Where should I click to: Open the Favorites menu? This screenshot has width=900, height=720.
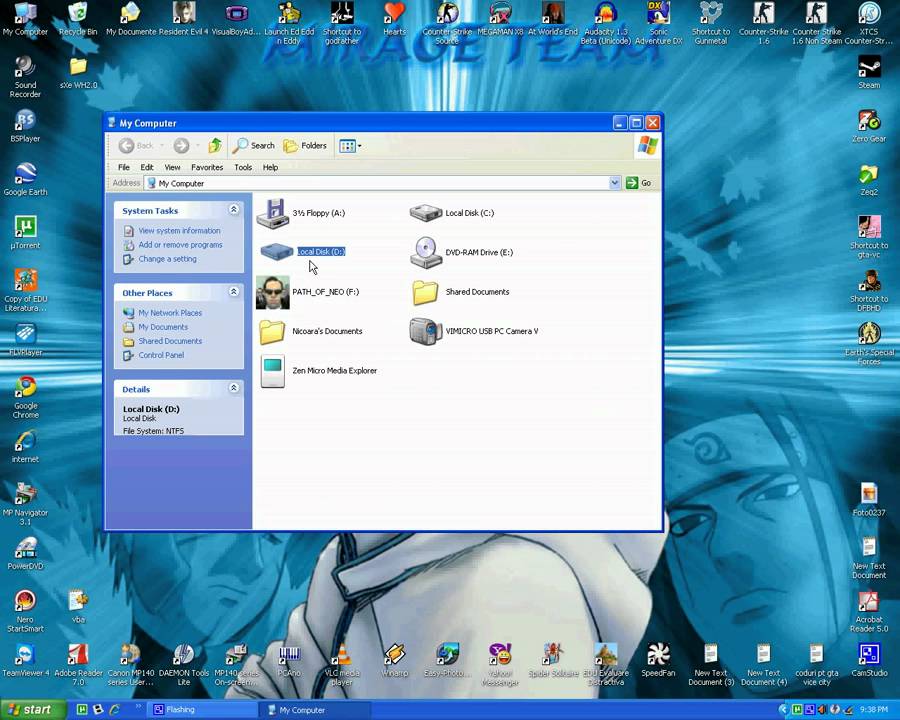[207, 167]
